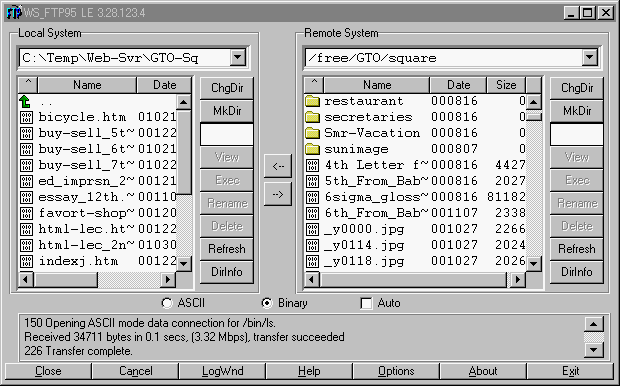Sort remote files by Size column
This screenshot has height=386, width=620.
click(506, 85)
